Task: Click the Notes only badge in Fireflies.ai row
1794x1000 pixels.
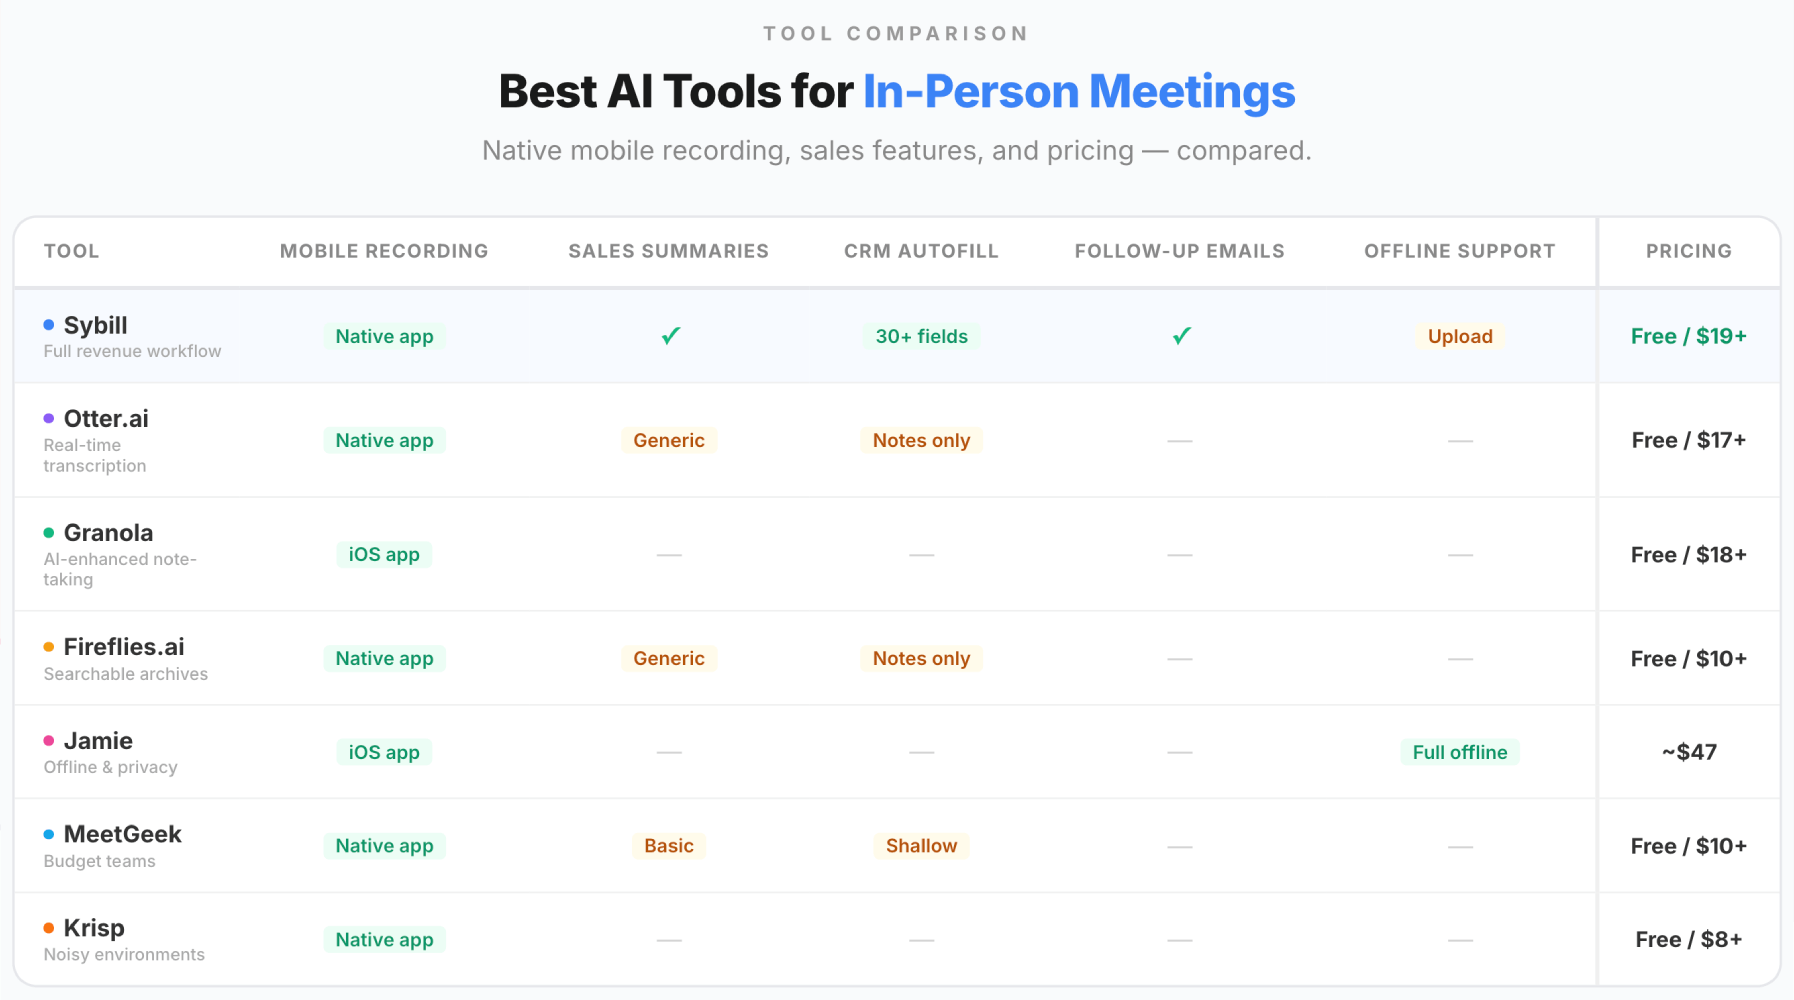Action: point(921,658)
